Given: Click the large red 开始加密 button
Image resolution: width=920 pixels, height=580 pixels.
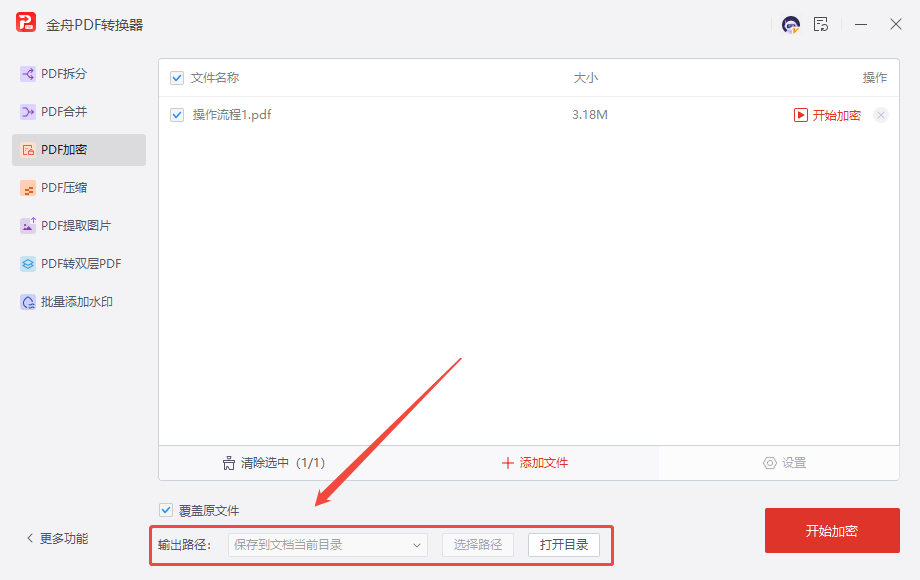Looking at the screenshot, I should (x=832, y=531).
